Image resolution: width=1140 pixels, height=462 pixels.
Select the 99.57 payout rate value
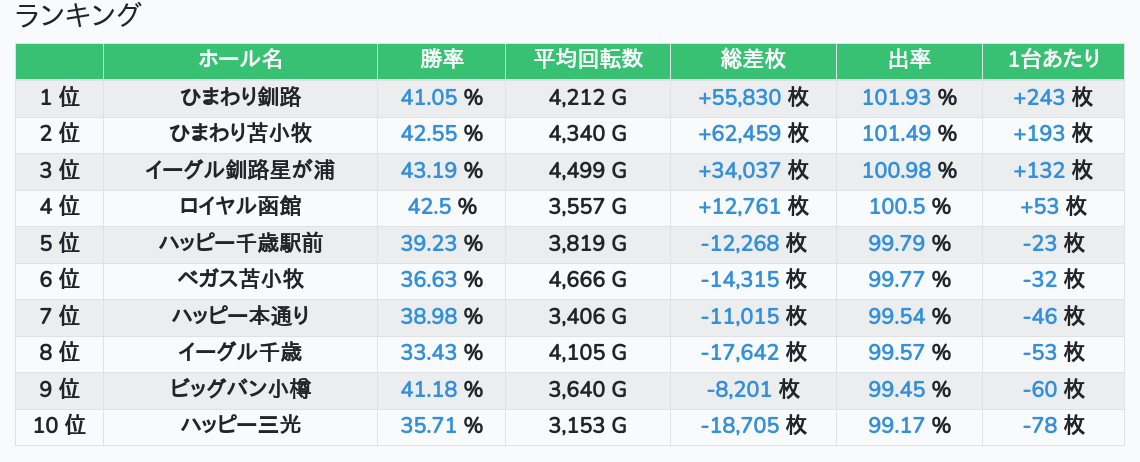coord(896,353)
